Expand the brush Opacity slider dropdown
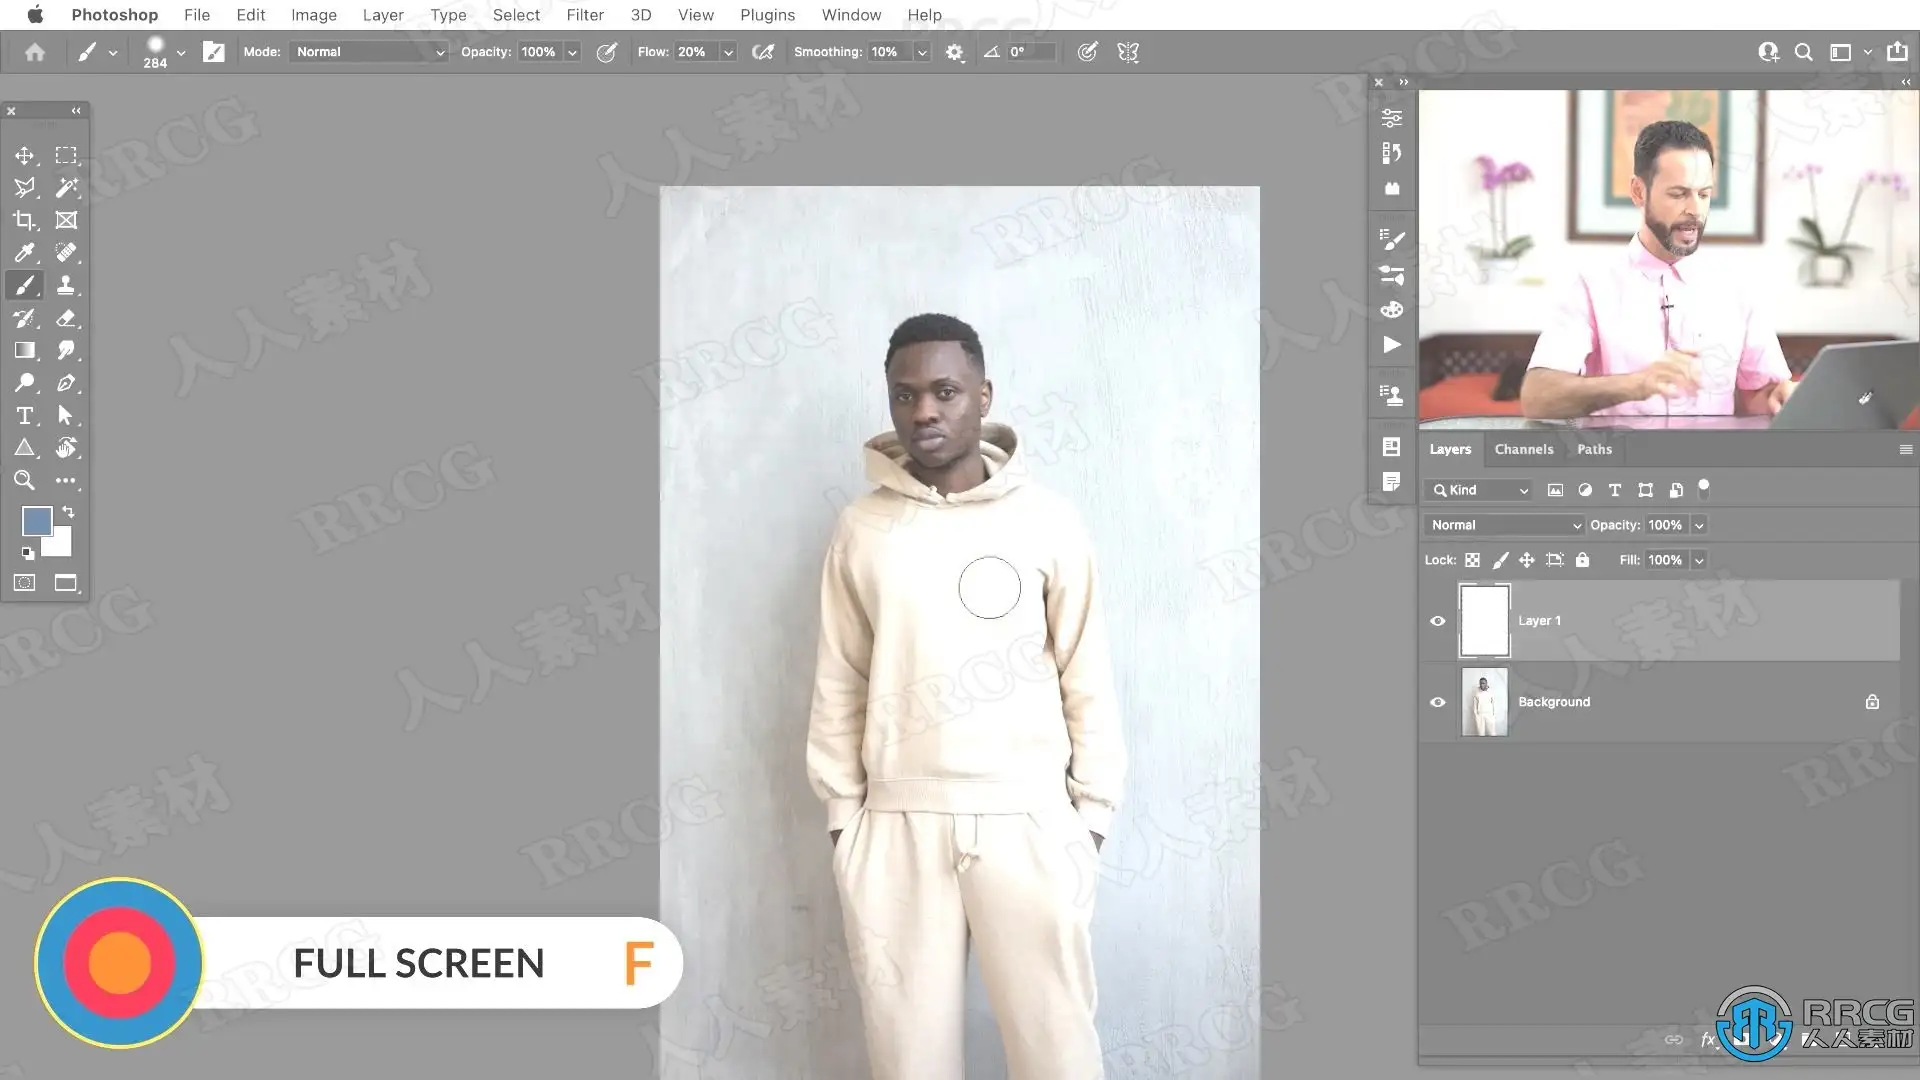 (572, 52)
